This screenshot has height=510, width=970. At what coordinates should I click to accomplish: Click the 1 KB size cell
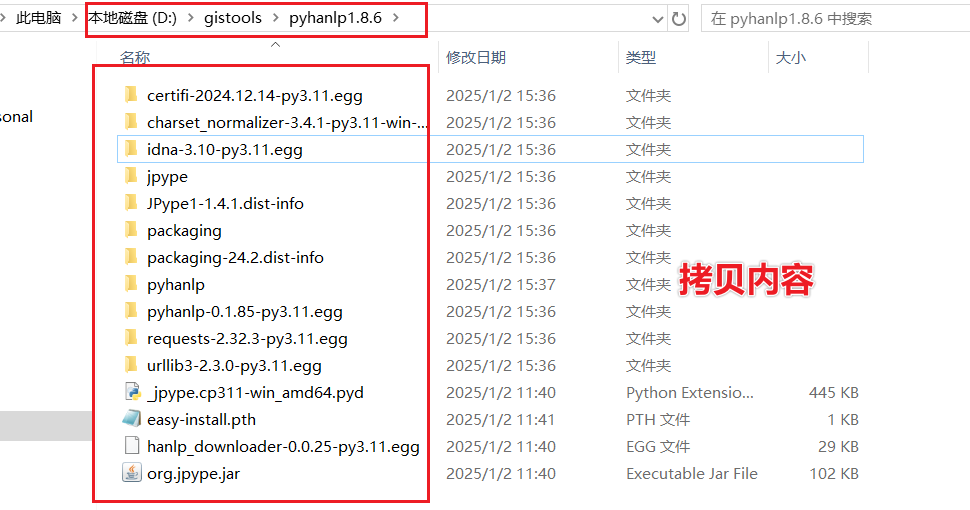(x=843, y=420)
